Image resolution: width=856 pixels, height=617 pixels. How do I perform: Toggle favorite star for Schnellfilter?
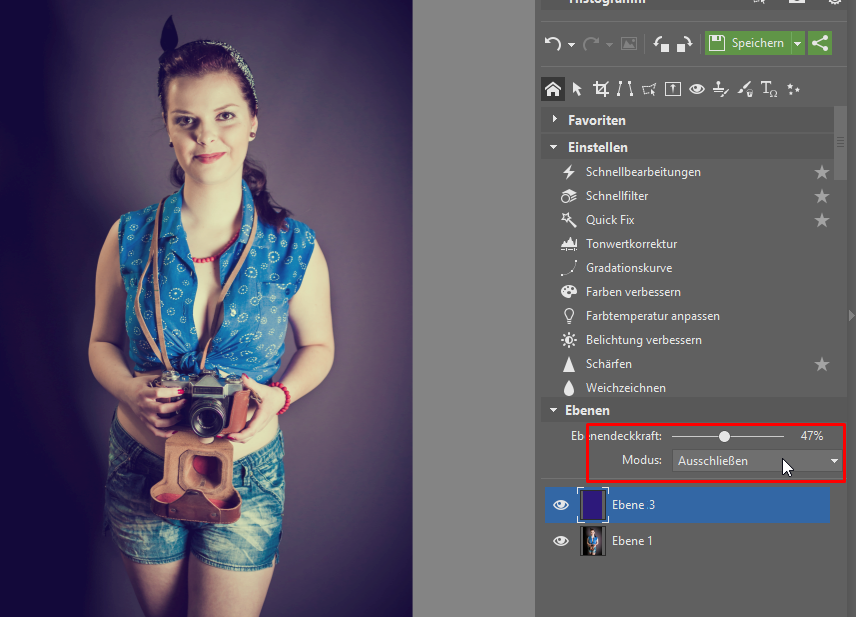click(x=822, y=197)
